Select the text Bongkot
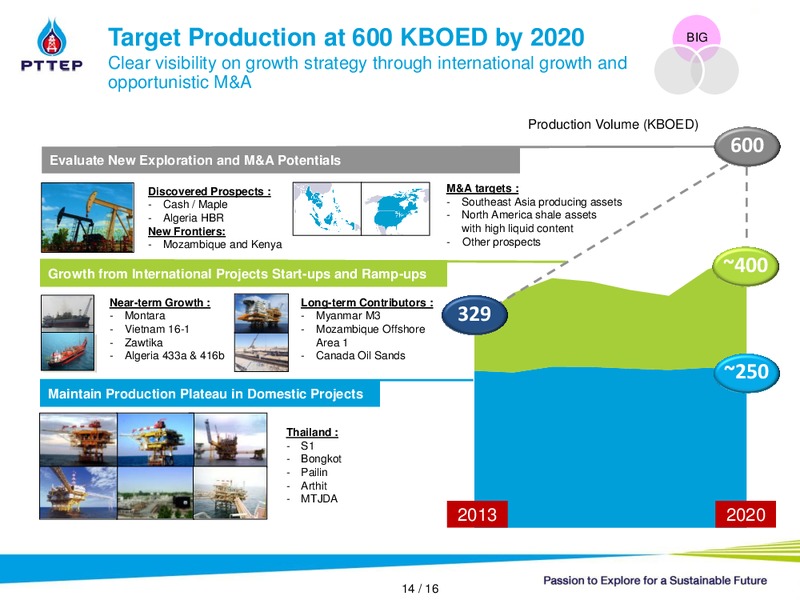 [321, 459]
